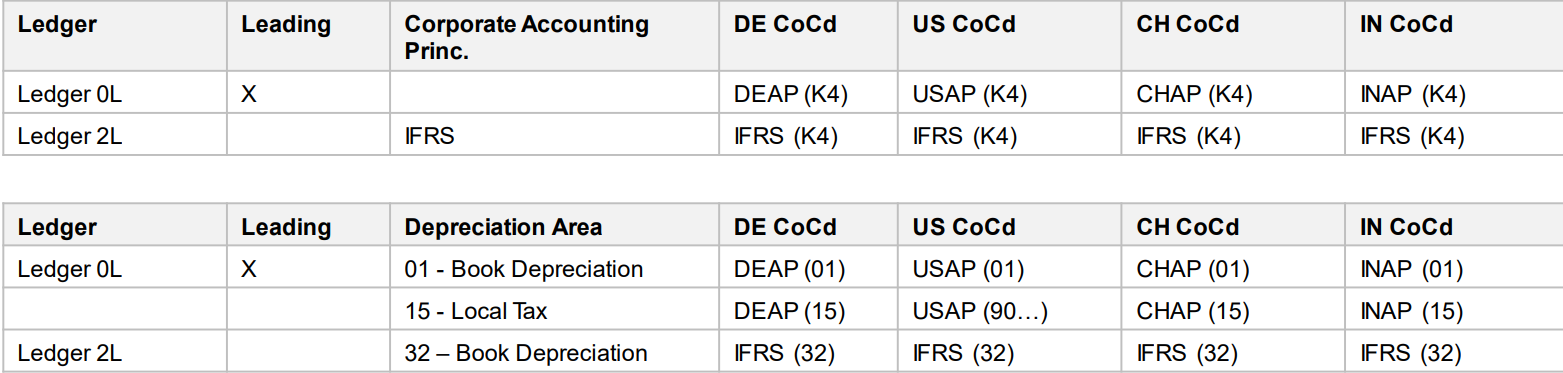Click the USAP (90…) cell
Viewport: 1563px width, 373px height.
tap(980, 311)
